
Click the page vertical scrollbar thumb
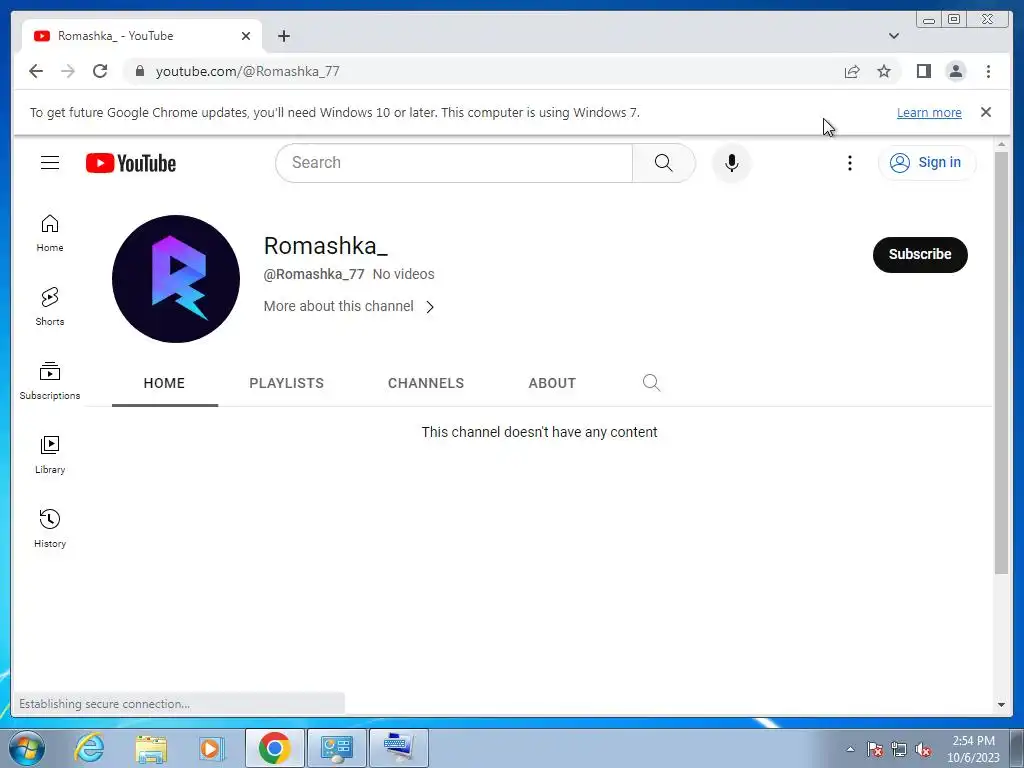(1001, 362)
